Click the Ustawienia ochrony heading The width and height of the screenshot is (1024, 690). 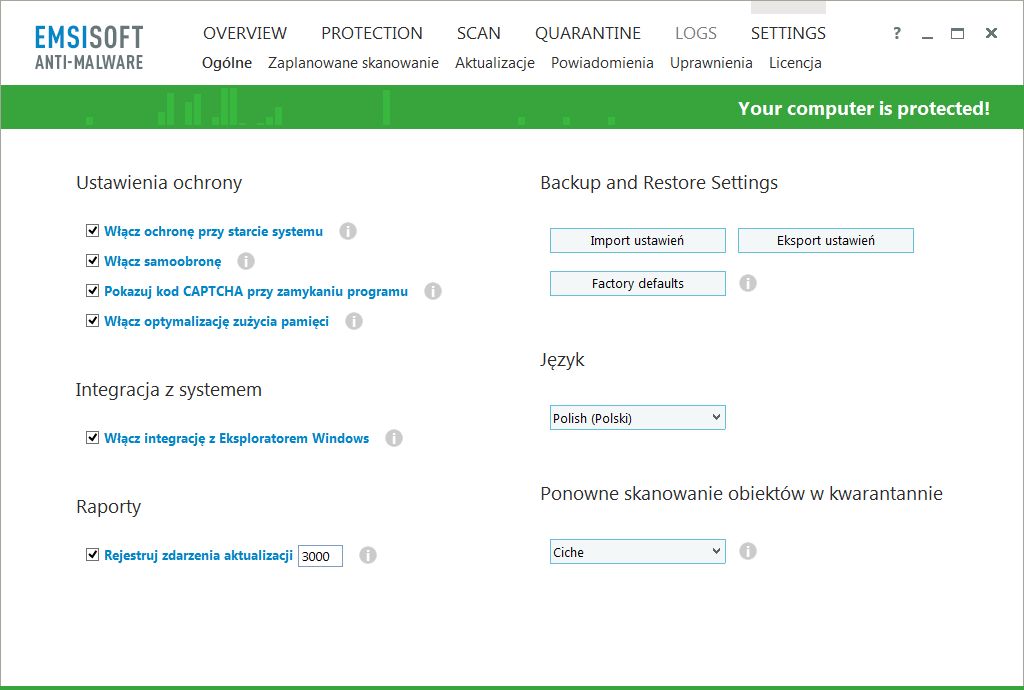click(x=159, y=183)
